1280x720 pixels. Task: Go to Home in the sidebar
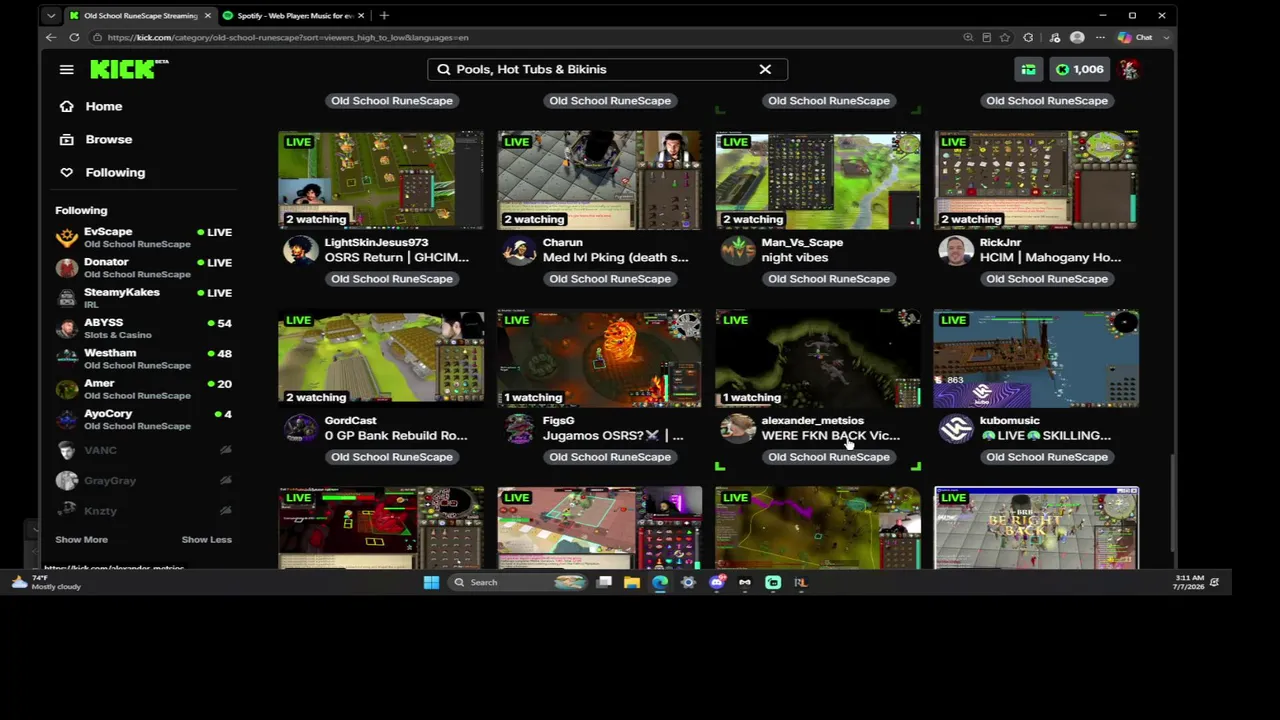104,106
